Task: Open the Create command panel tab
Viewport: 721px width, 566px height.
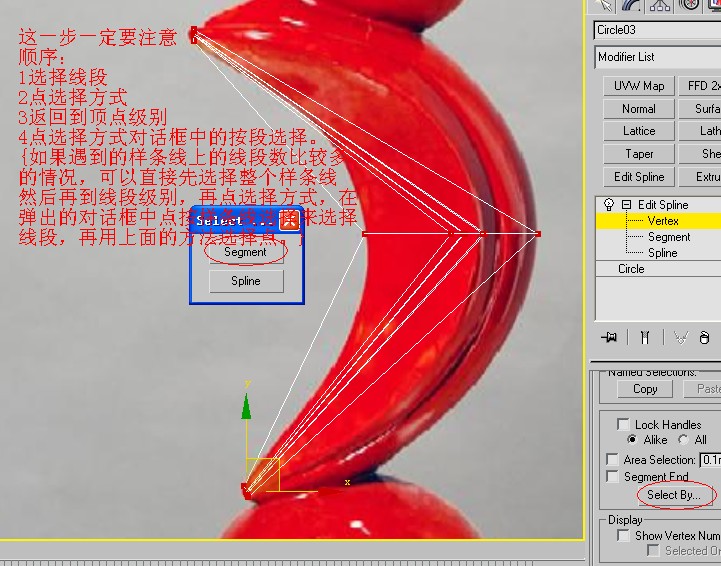Action: pos(604,5)
